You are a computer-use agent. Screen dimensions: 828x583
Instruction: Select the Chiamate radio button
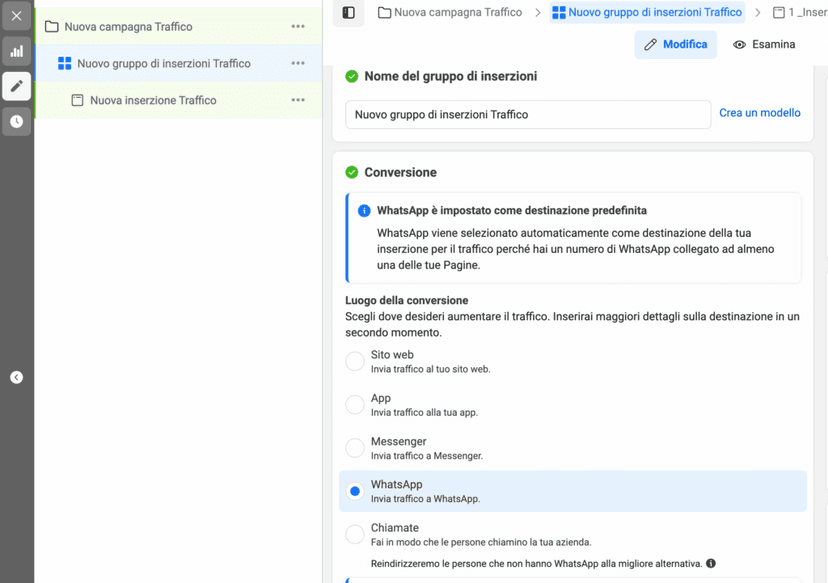click(355, 534)
